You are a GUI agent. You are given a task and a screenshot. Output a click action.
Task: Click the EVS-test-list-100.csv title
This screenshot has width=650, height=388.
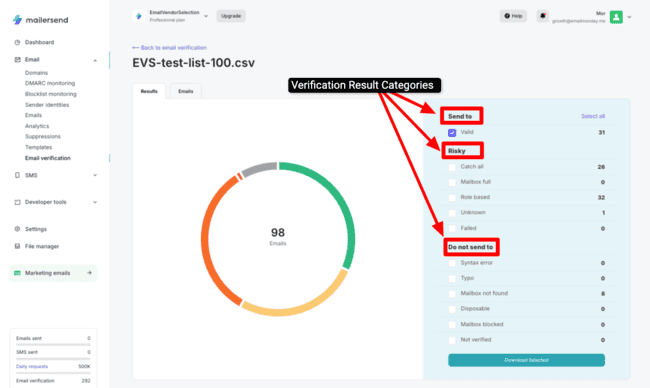(x=194, y=63)
